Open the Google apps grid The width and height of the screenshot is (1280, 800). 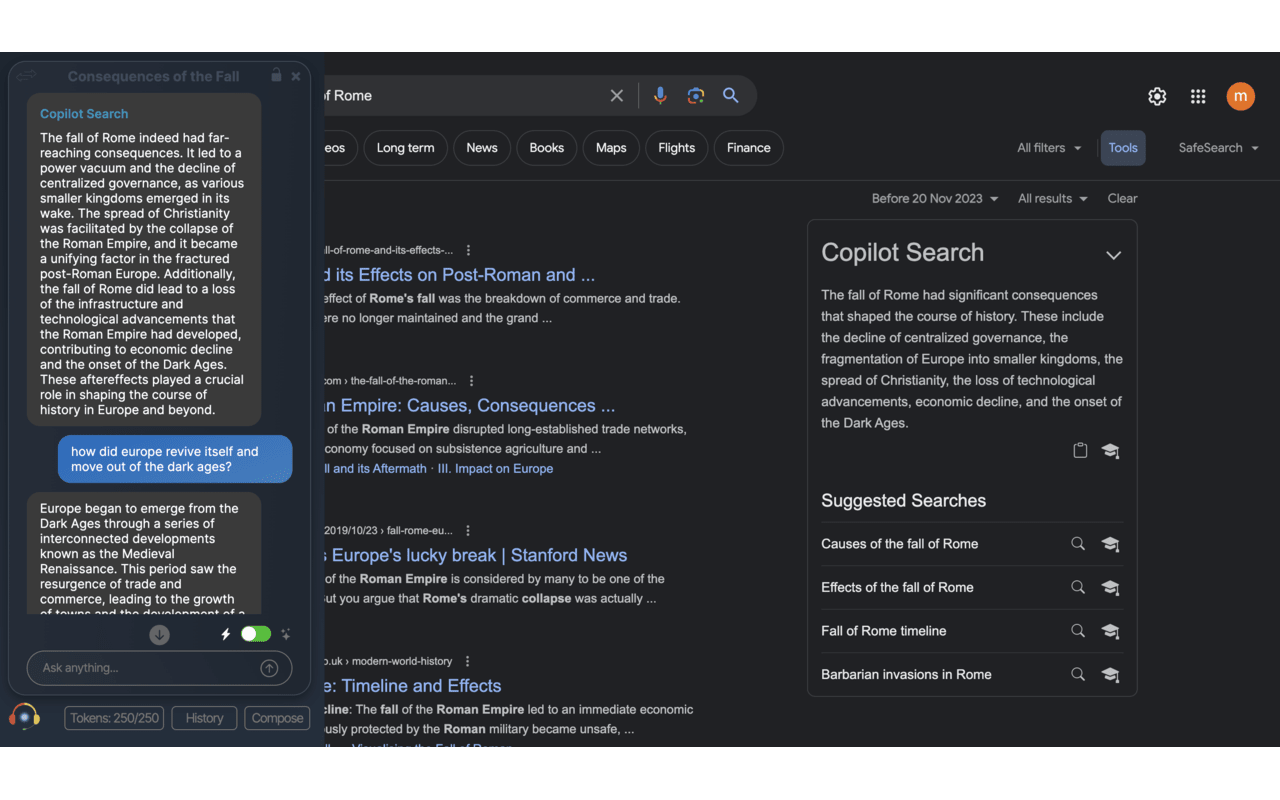click(x=1198, y=96)
